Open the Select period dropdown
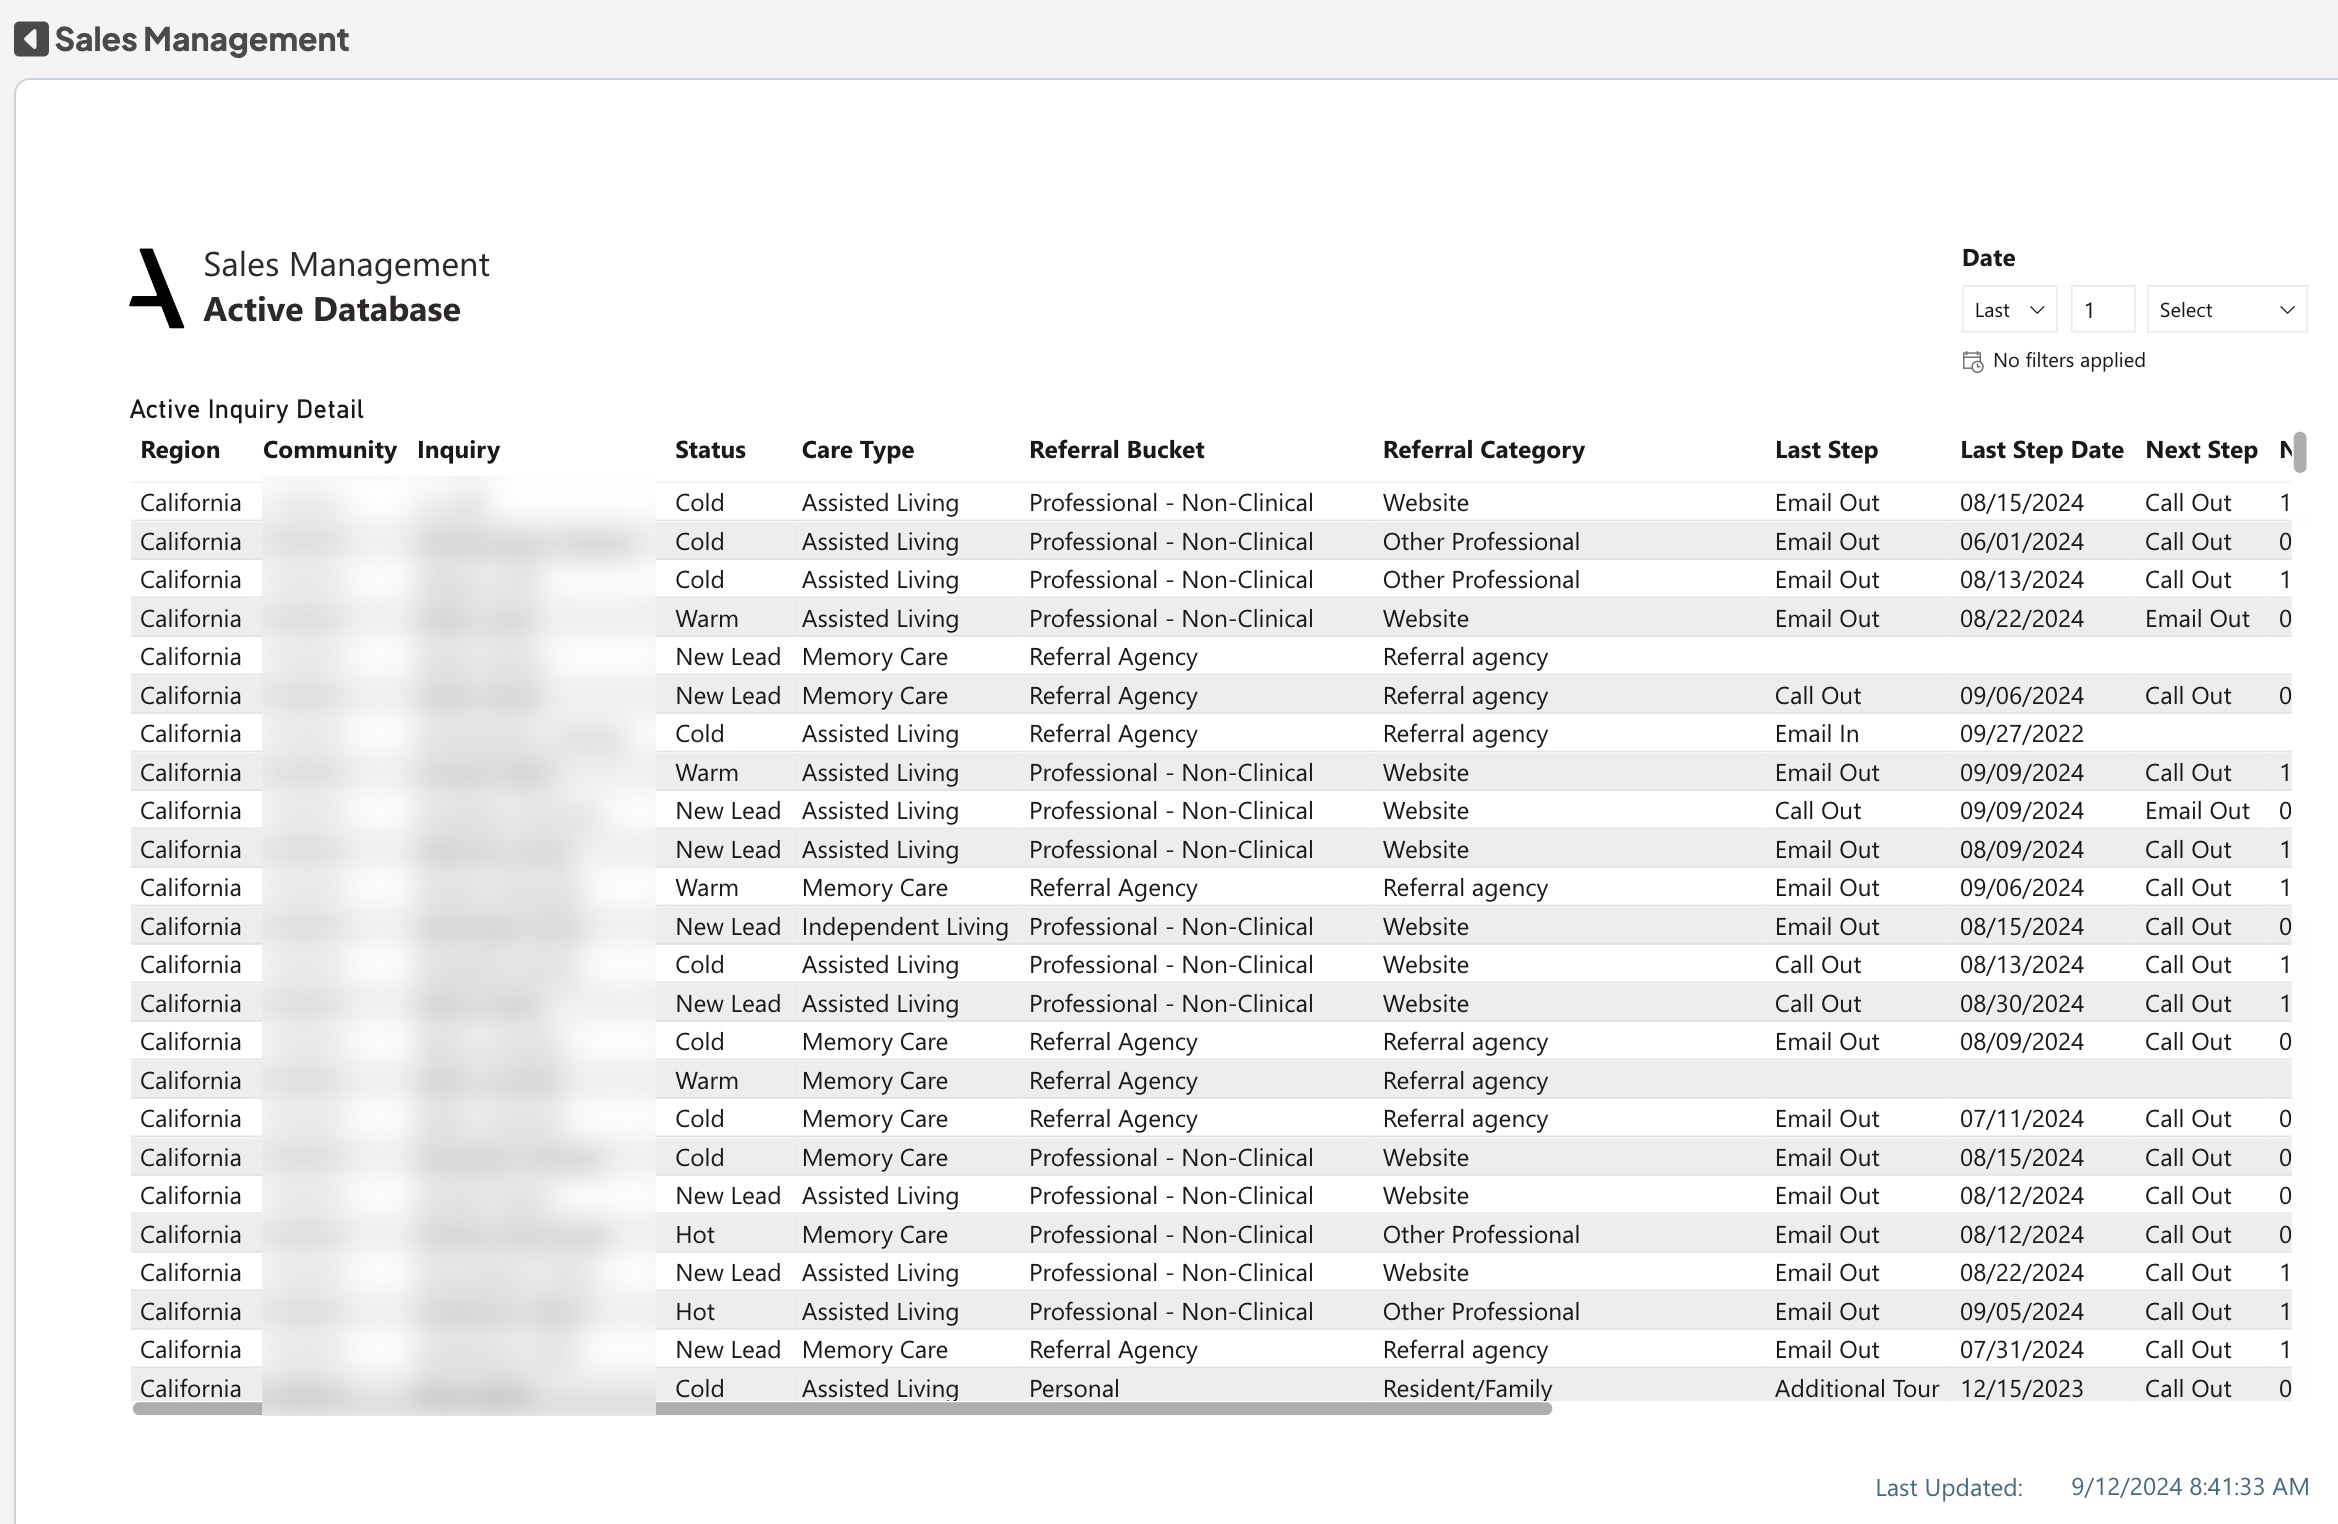 click(x=2226, y=310)
